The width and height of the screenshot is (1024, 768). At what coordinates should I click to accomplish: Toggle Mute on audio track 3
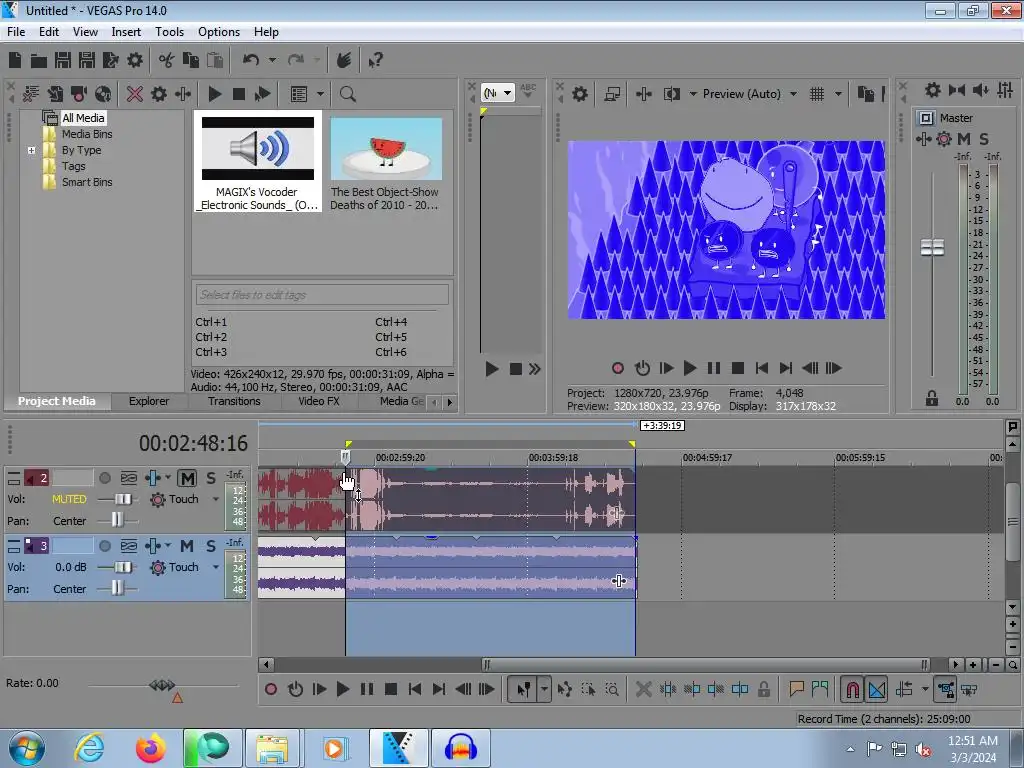click(187, 546)
